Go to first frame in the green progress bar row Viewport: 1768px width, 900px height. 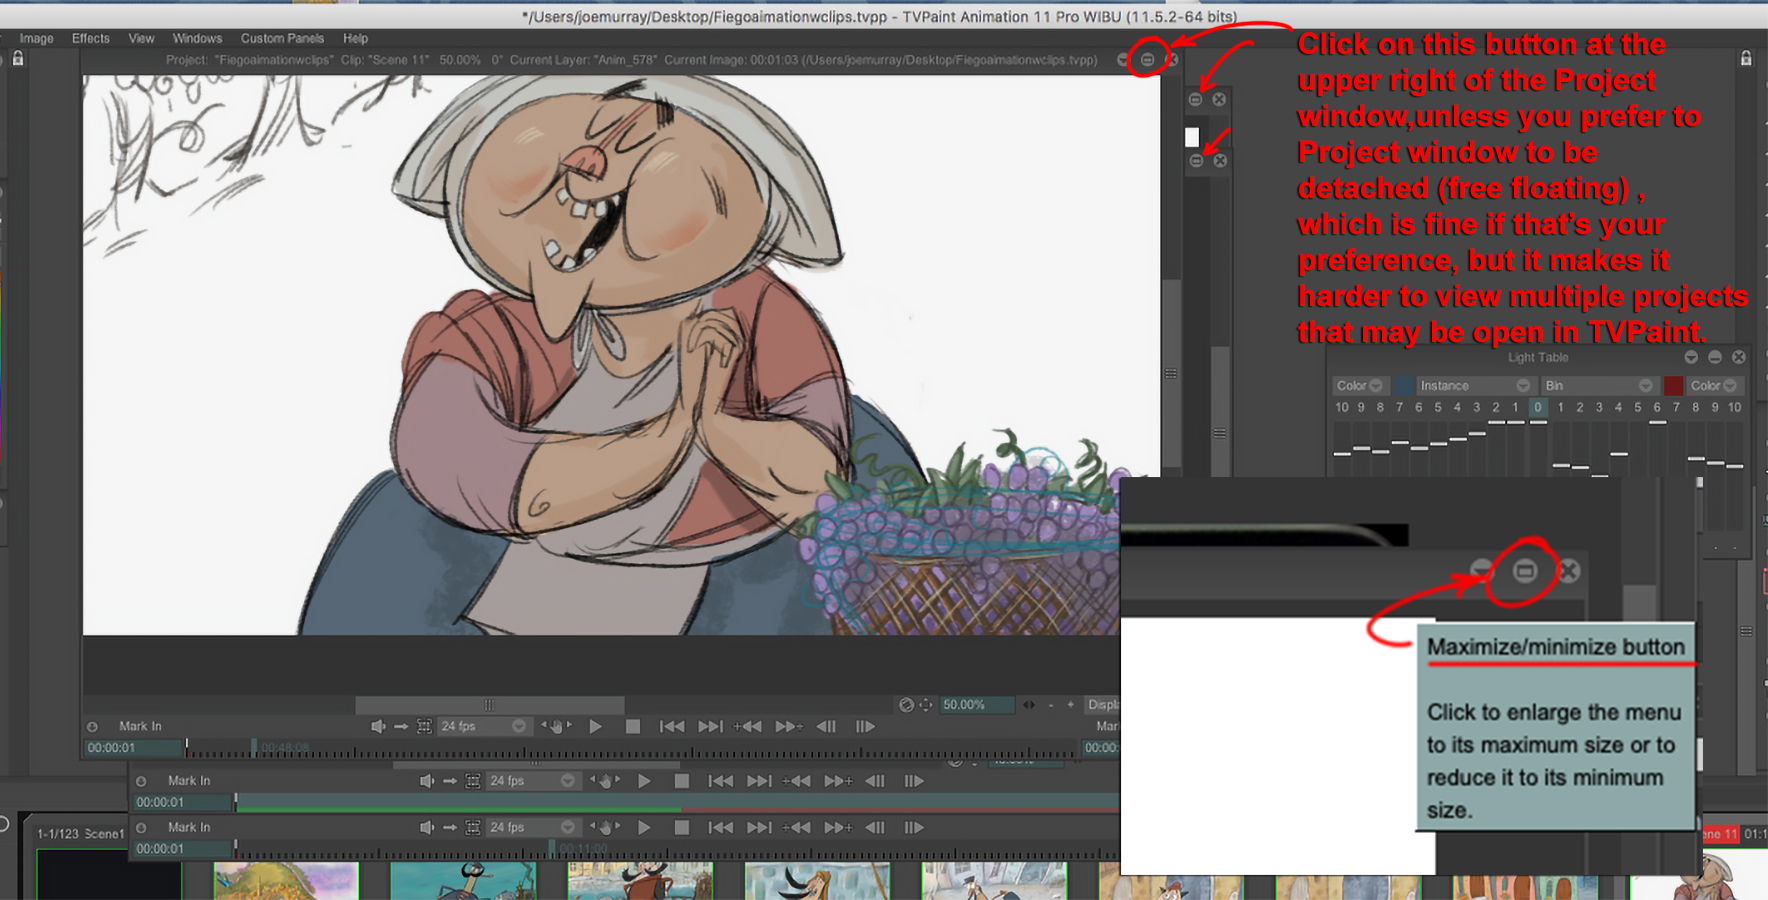(721, 781)
